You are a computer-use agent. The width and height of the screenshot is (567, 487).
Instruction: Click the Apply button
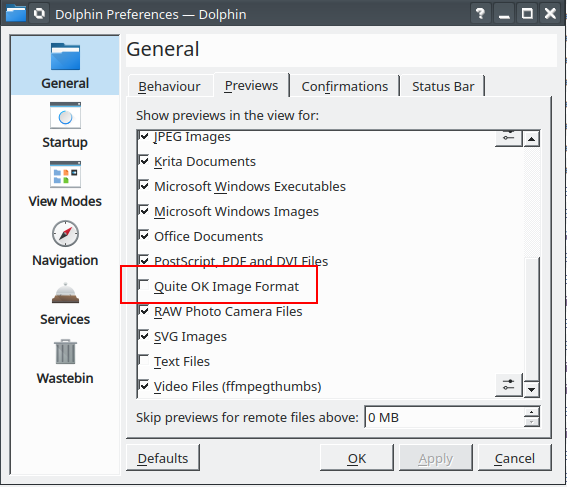(436, 458)
